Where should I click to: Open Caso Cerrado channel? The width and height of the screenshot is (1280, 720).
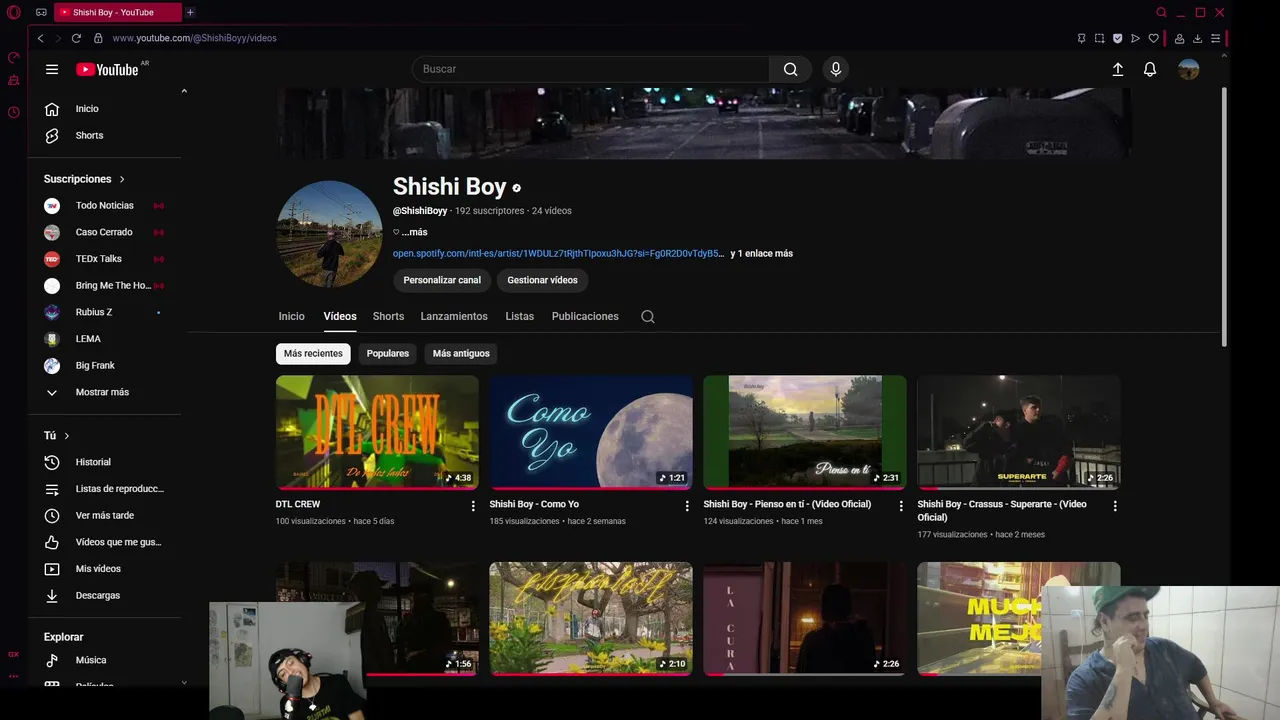pyautogui.click(x=104, y=232)
